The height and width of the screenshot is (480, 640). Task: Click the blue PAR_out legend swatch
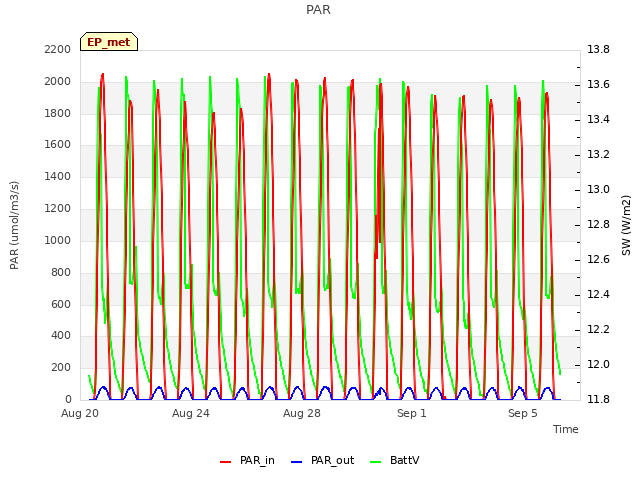click(x=297, y=462)
